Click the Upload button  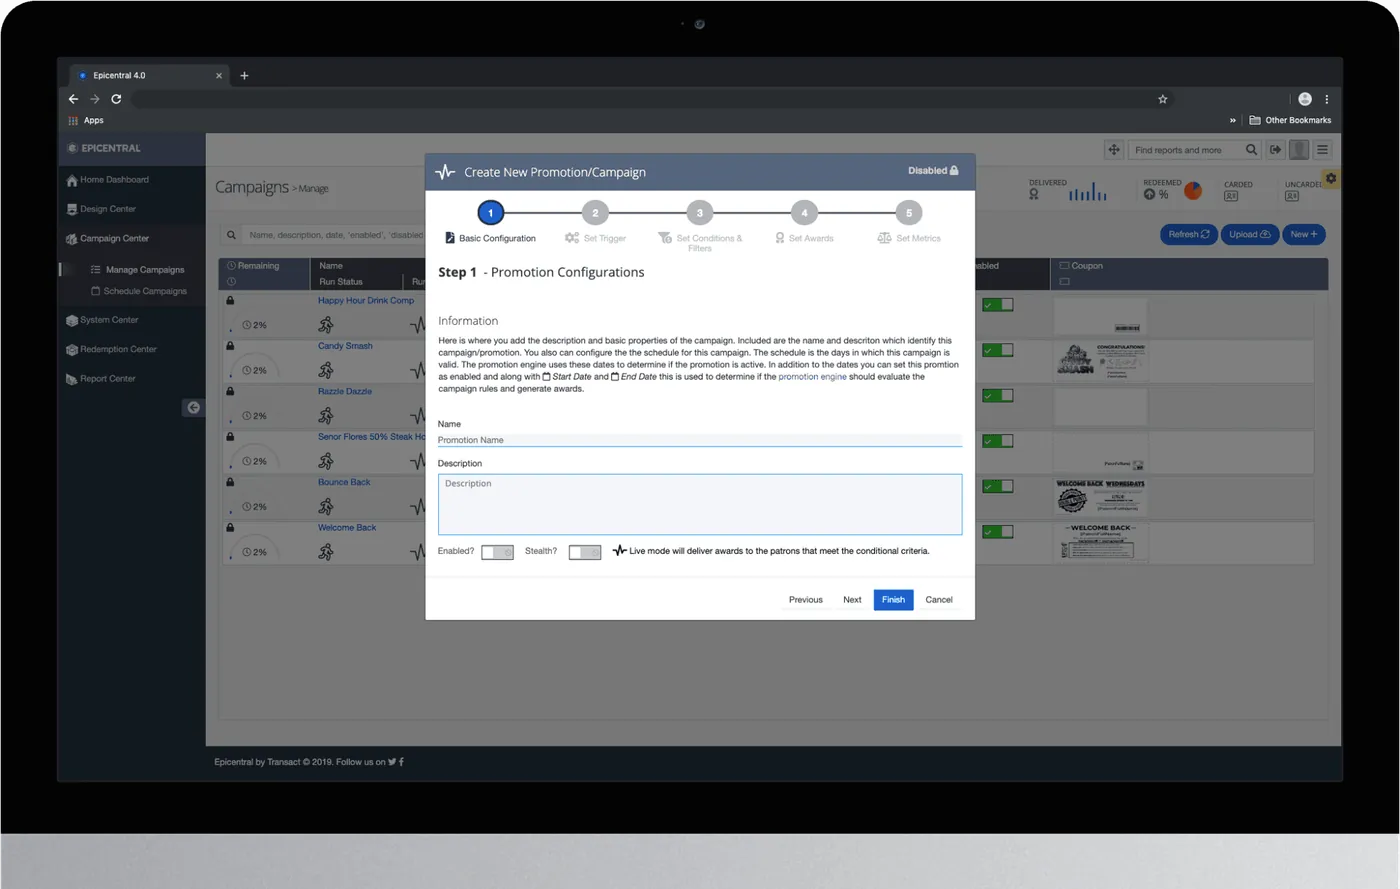pos(1250,234)
